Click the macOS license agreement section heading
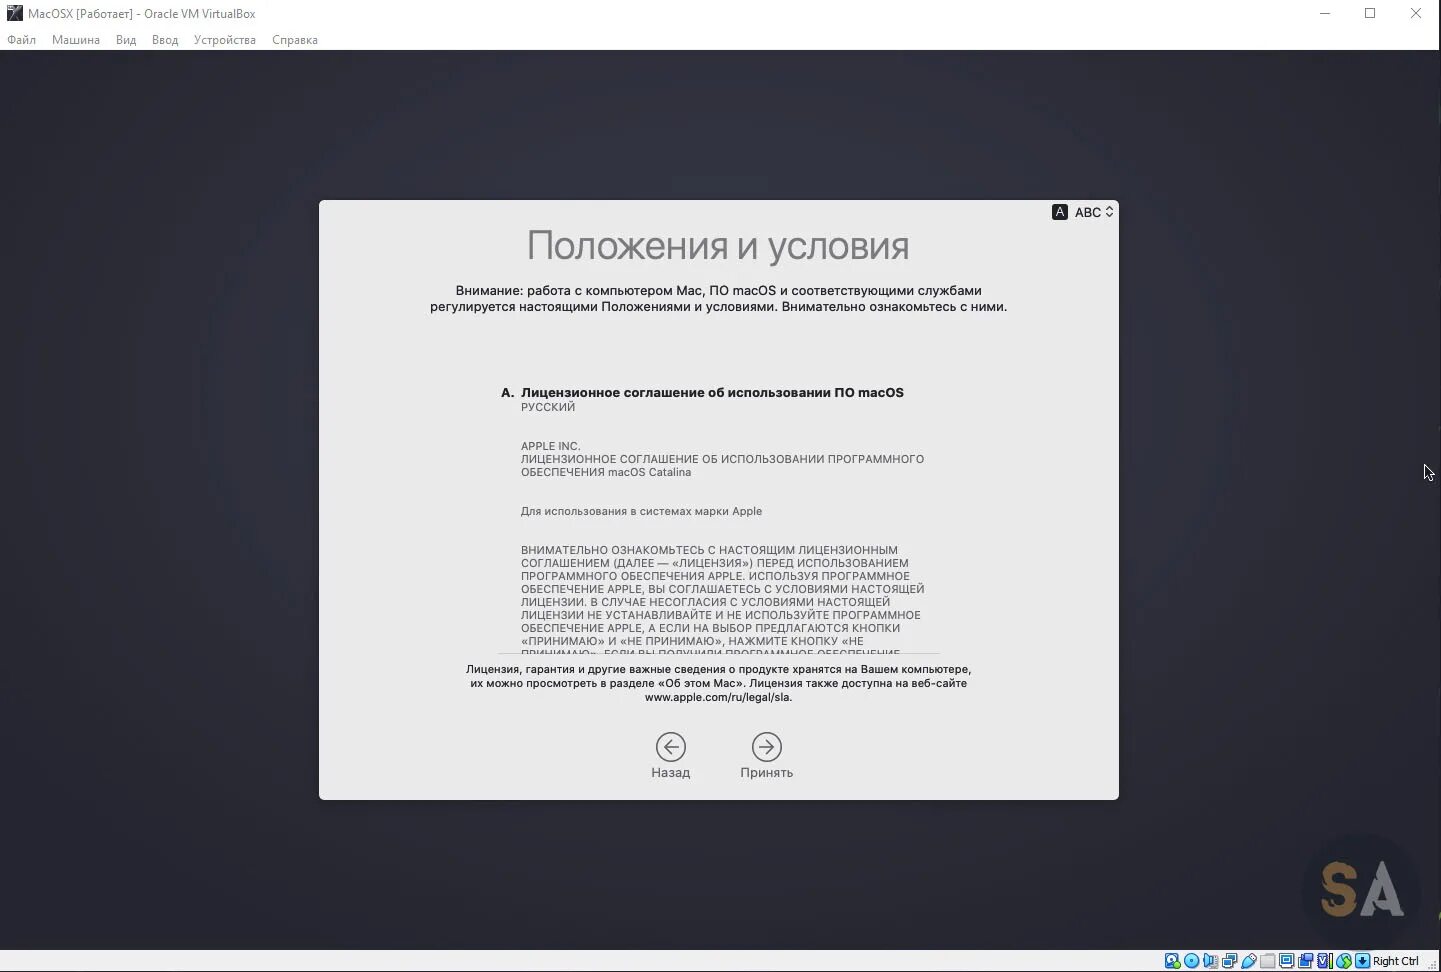 [712, 393]
